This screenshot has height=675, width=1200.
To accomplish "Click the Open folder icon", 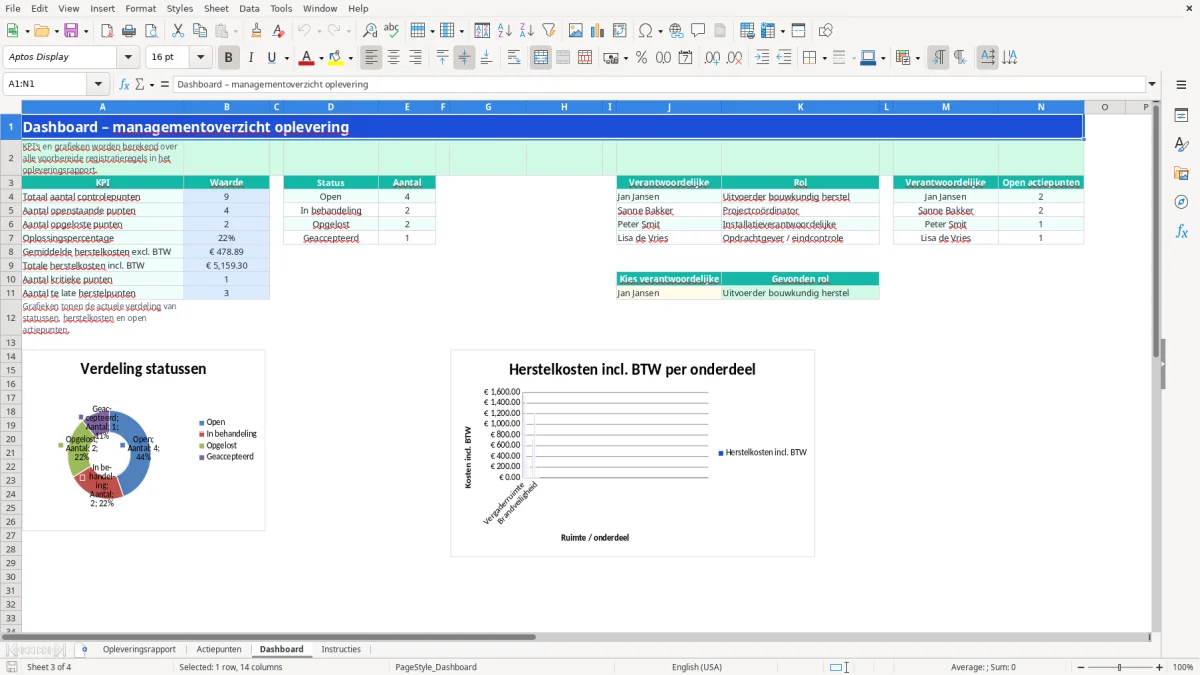I will click(40, 31).
